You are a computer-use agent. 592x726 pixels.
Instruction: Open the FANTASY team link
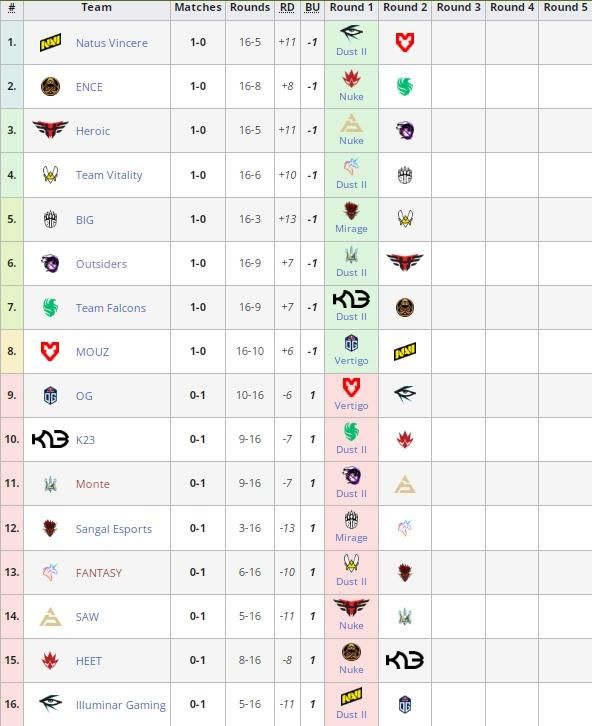point(99,573)
